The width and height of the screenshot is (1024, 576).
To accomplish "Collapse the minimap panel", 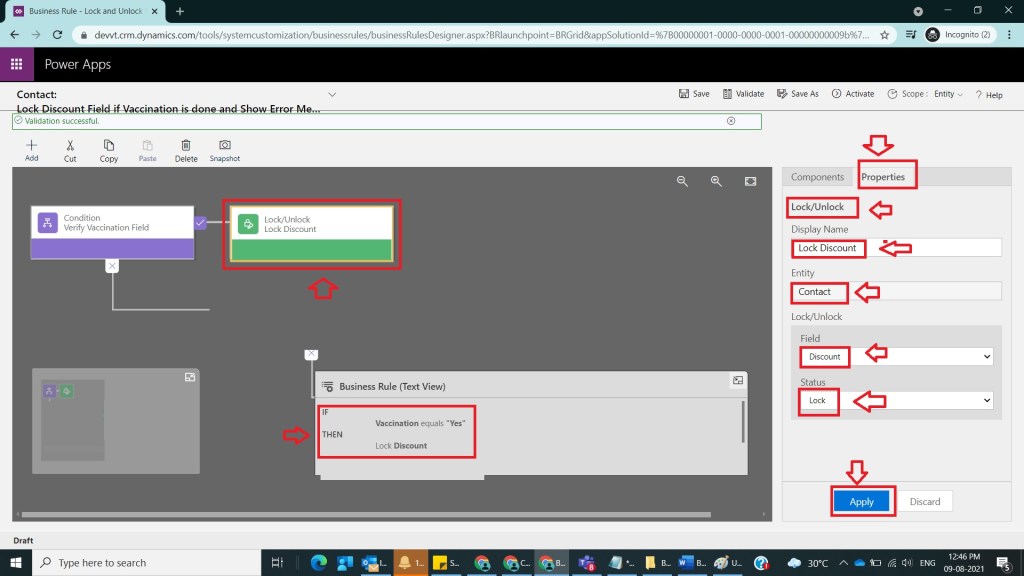I will (x=189, y=377).
